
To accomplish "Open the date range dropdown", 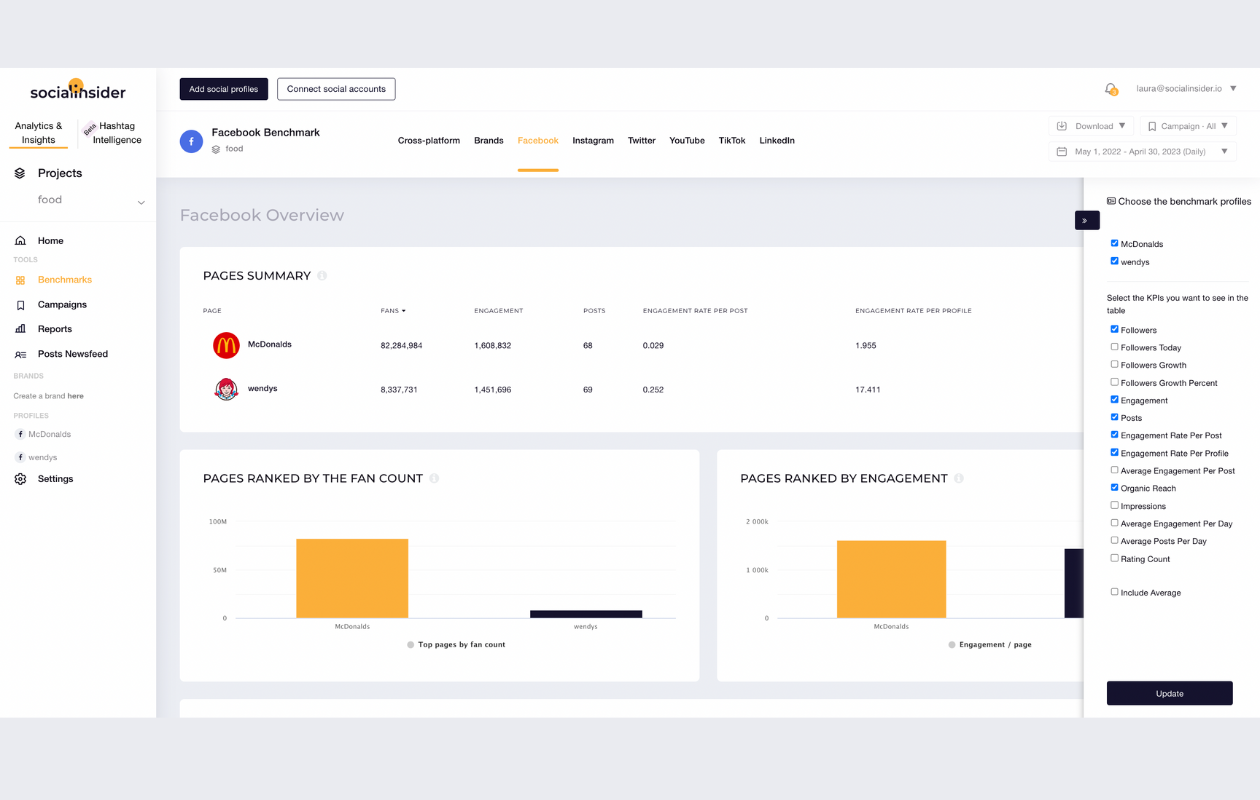I will pyautogui.click(x=1143, y=152).
